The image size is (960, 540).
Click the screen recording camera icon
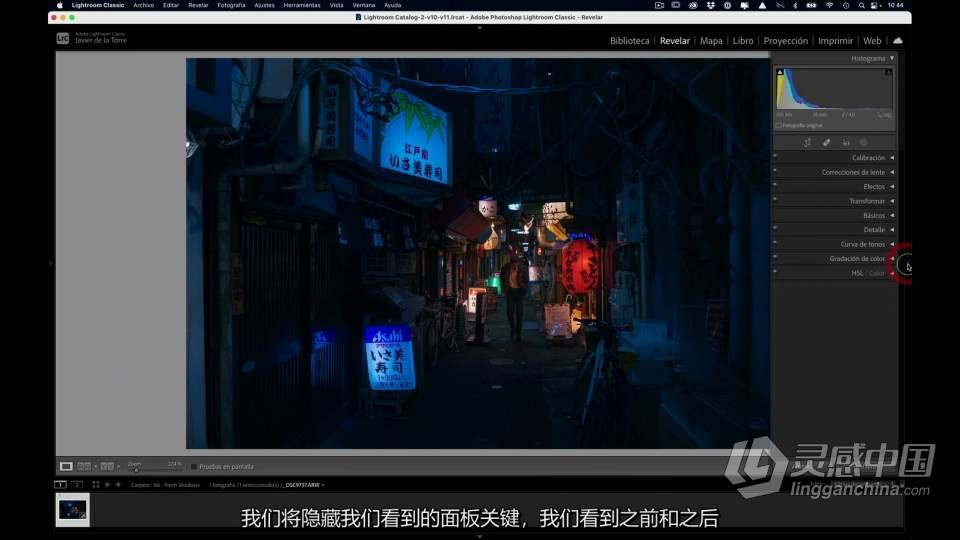[x=659, y=5]
